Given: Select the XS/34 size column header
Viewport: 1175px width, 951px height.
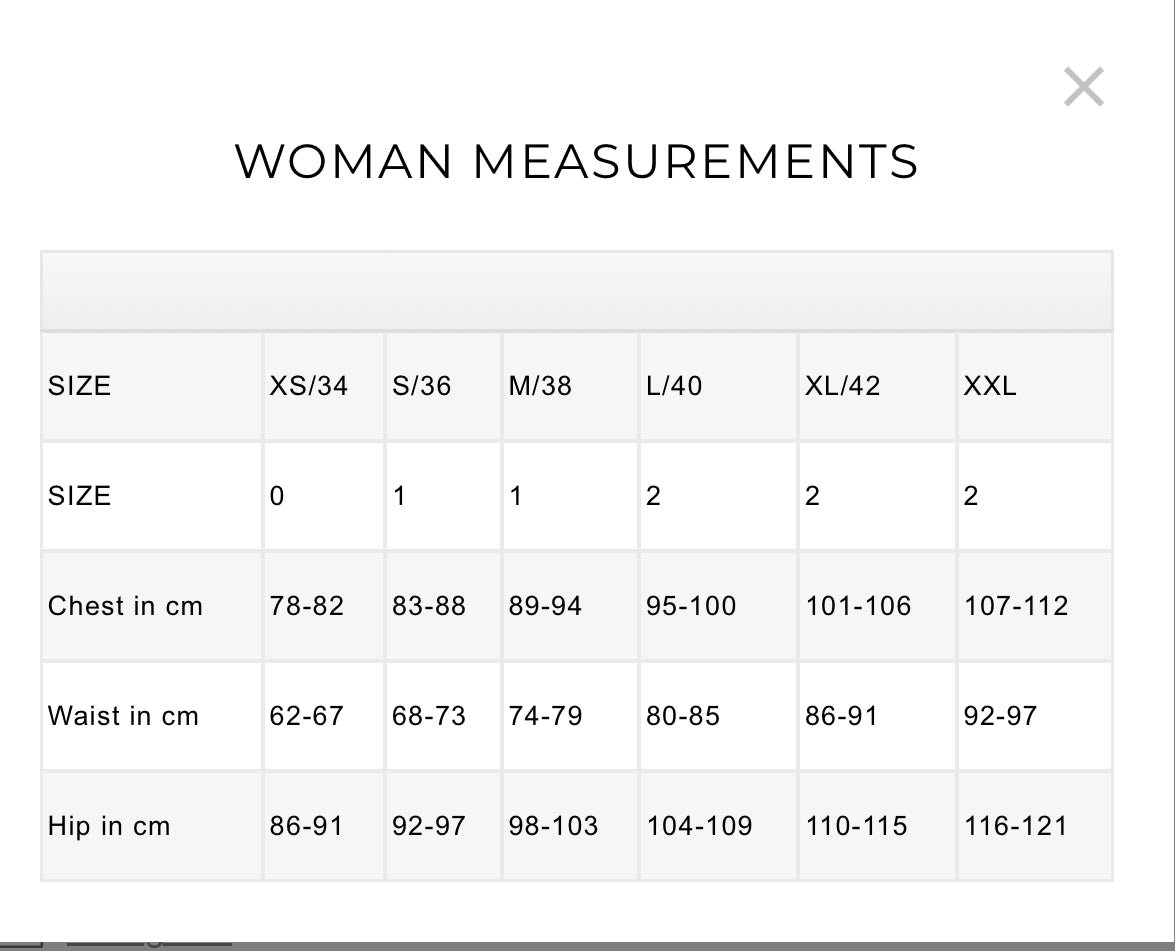Looking at the screenshot, I should [308, 386].
